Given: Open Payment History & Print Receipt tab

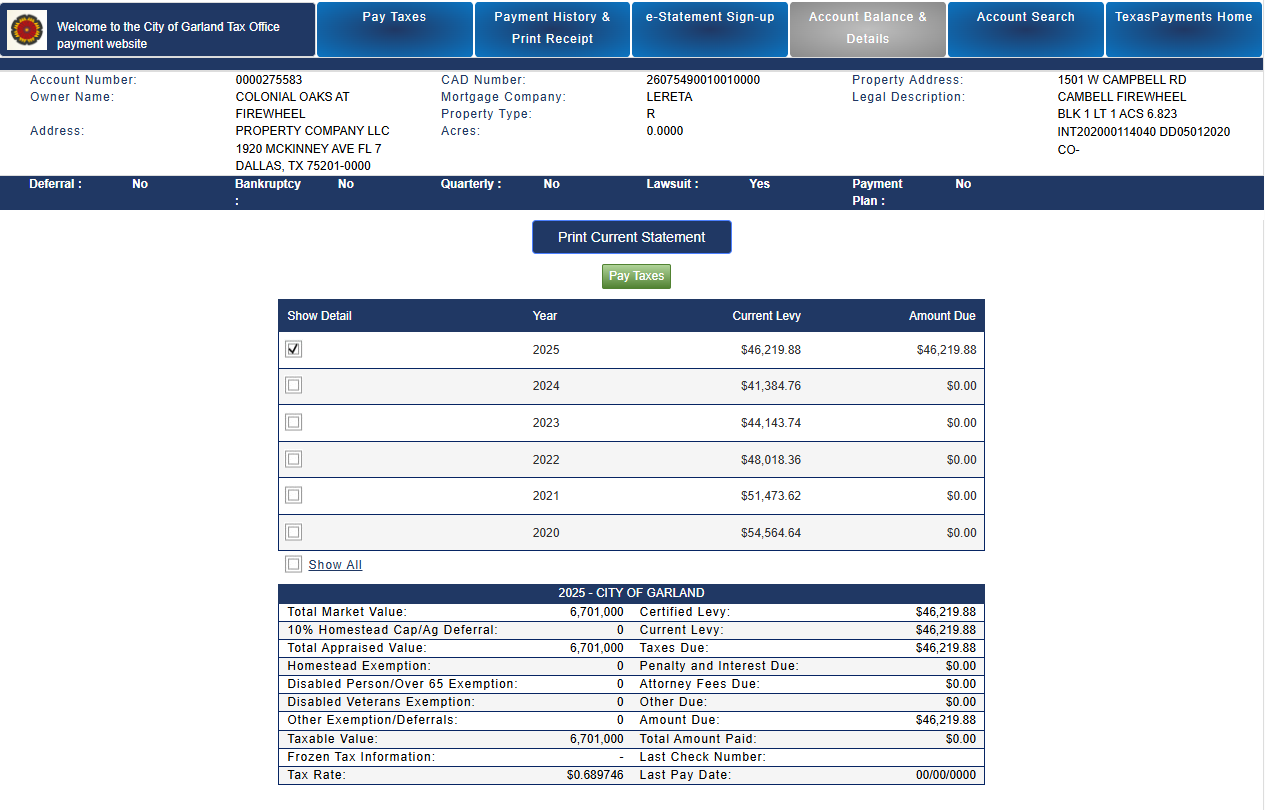Looking at the screenshot, I should 552,29.
